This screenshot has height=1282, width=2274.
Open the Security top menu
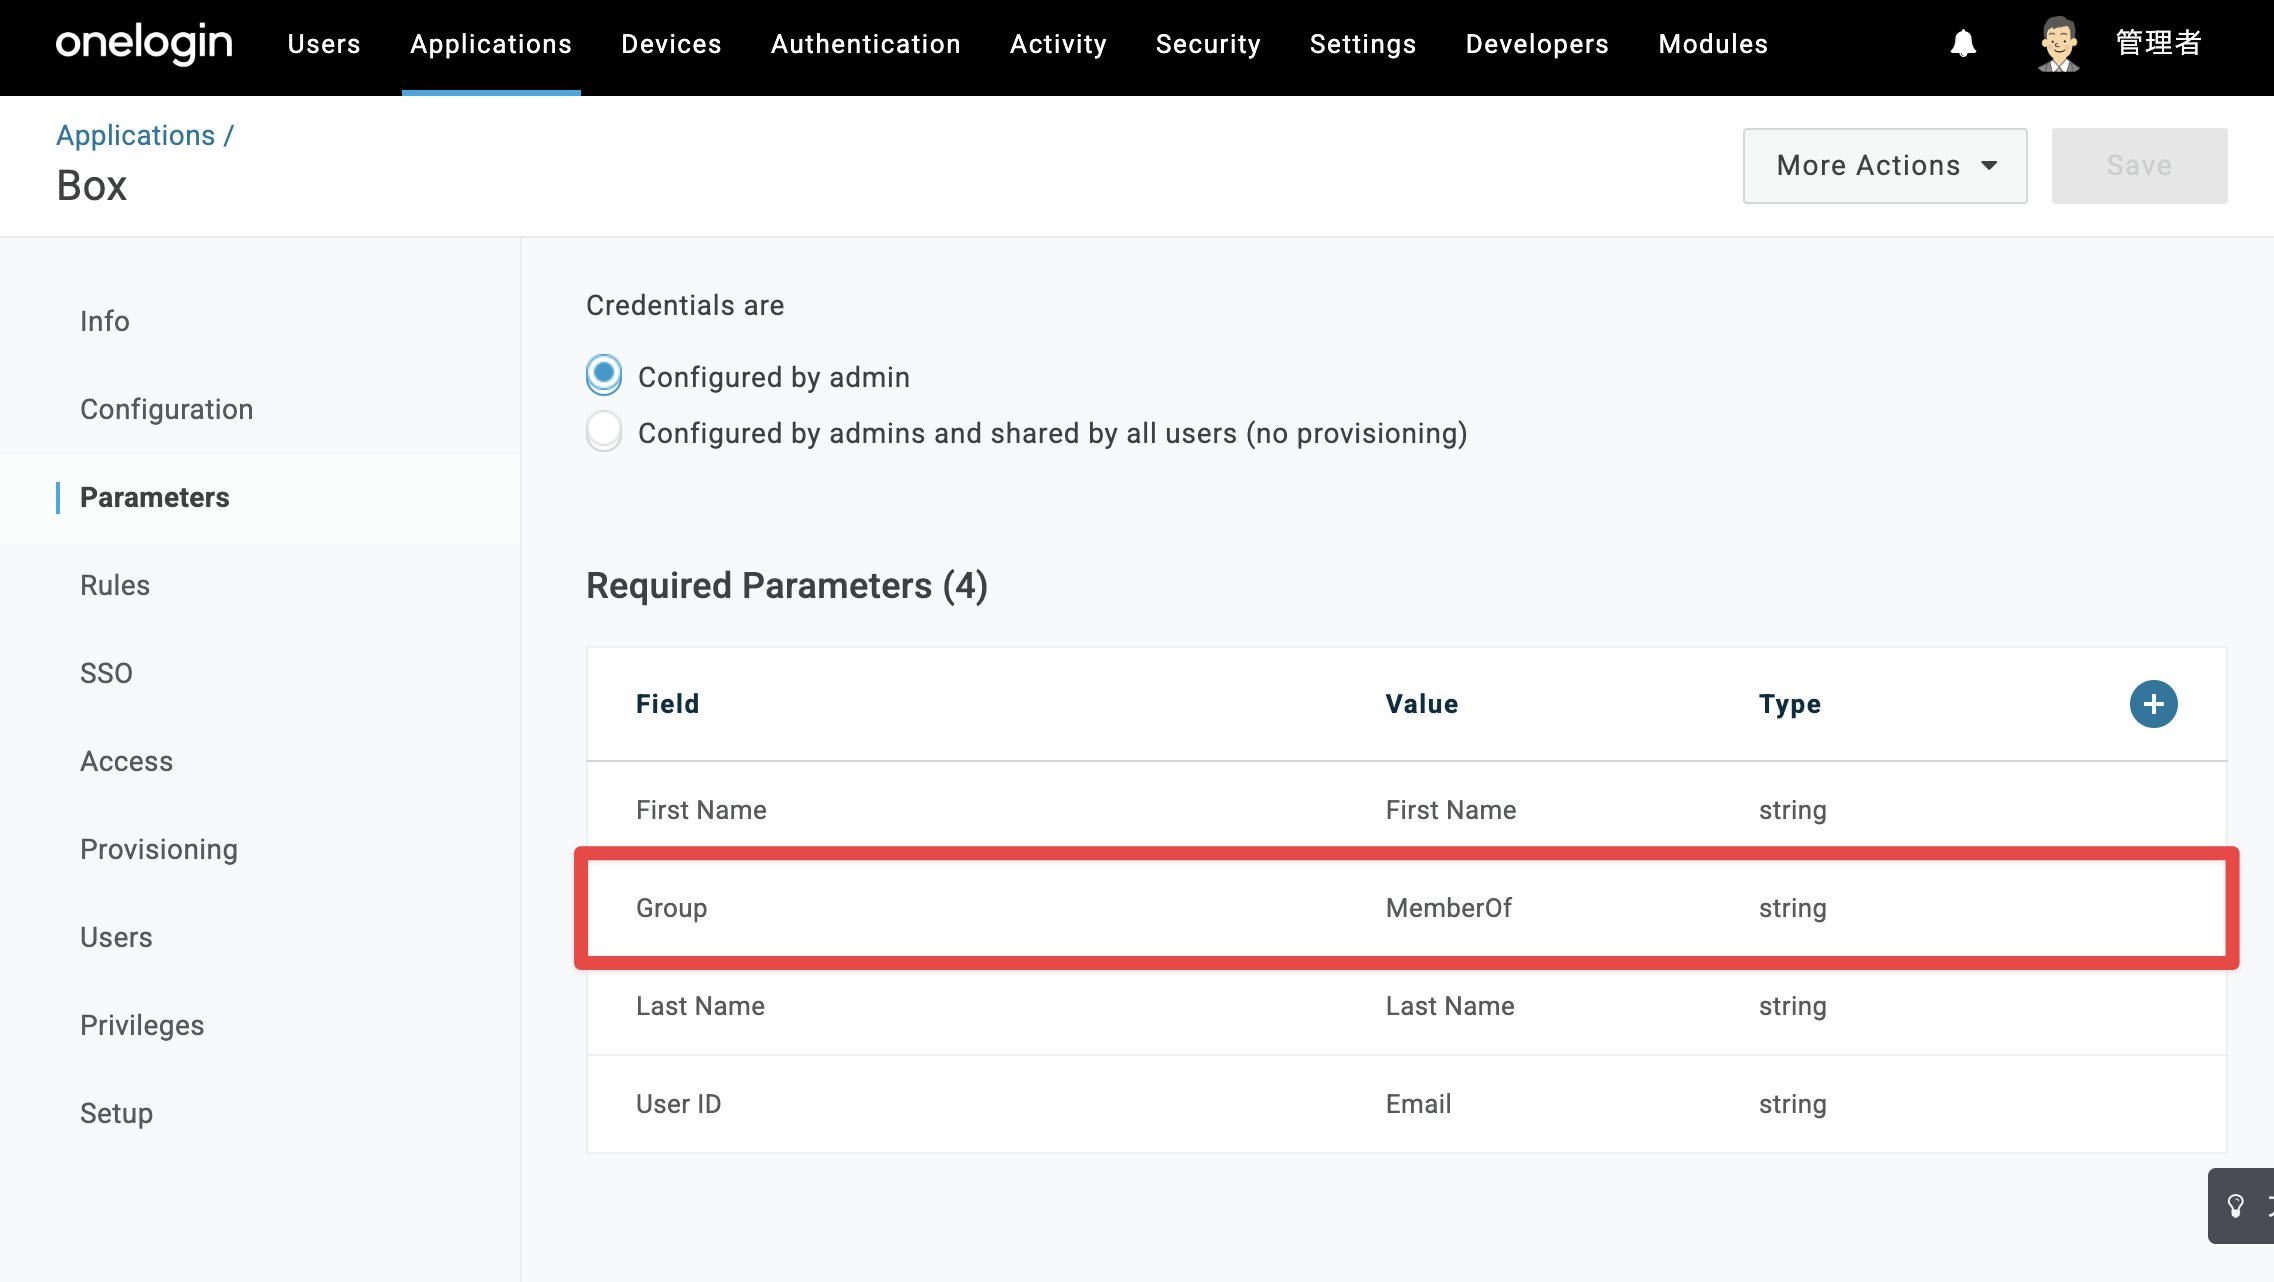(x=1208, y=44)
